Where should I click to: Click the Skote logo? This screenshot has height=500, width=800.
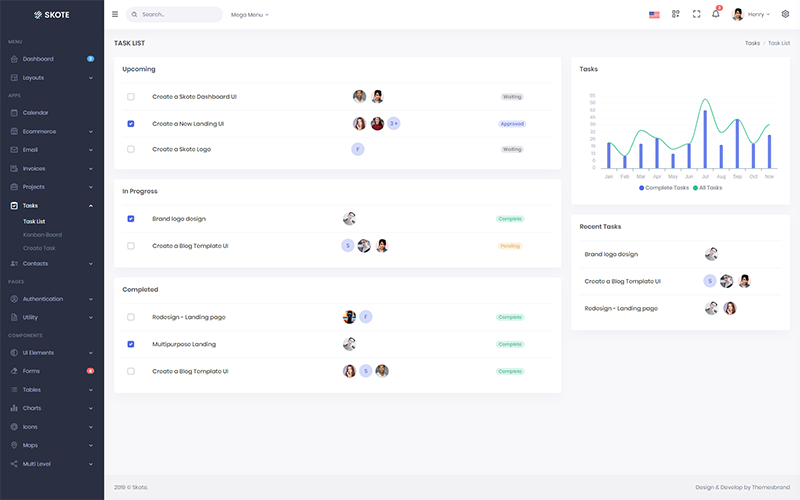[50, 15]
